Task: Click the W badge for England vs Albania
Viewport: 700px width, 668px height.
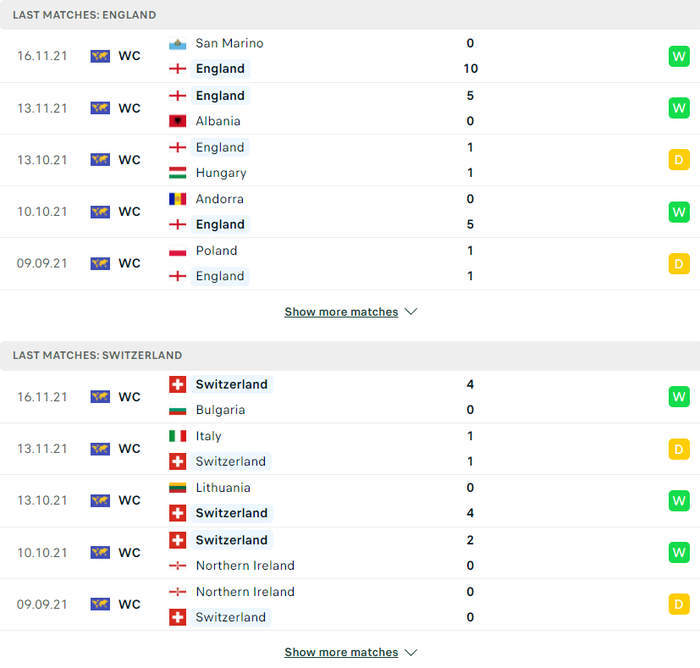Action: tap(679, 108)
